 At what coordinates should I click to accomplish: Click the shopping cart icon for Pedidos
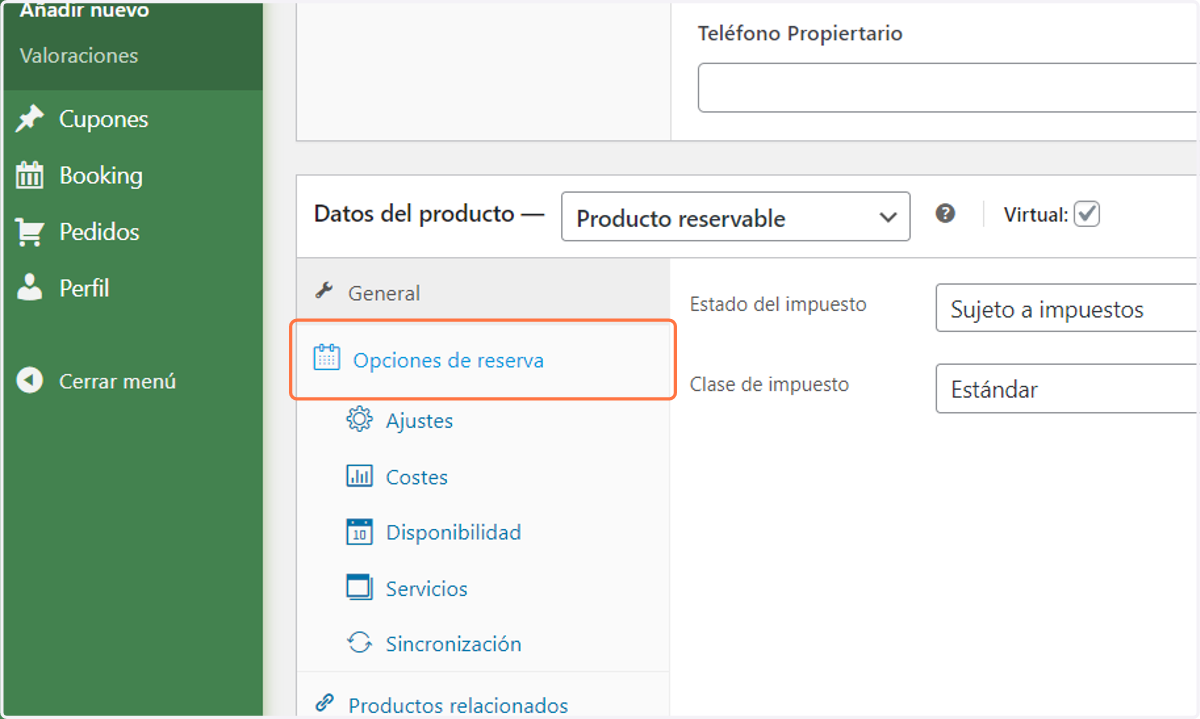[30, 232]
